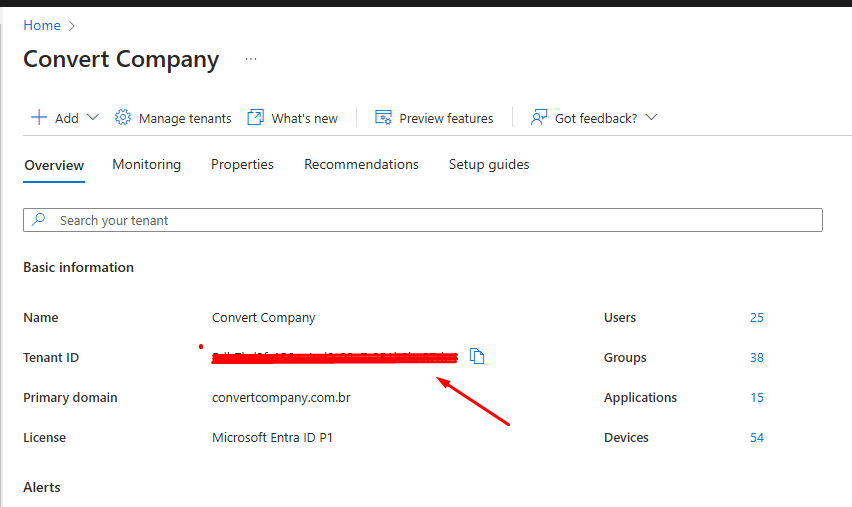The image size is (852, 507).
Task: Select the Microsoft Entra ID P1 license text
Action: click(272, 438)
